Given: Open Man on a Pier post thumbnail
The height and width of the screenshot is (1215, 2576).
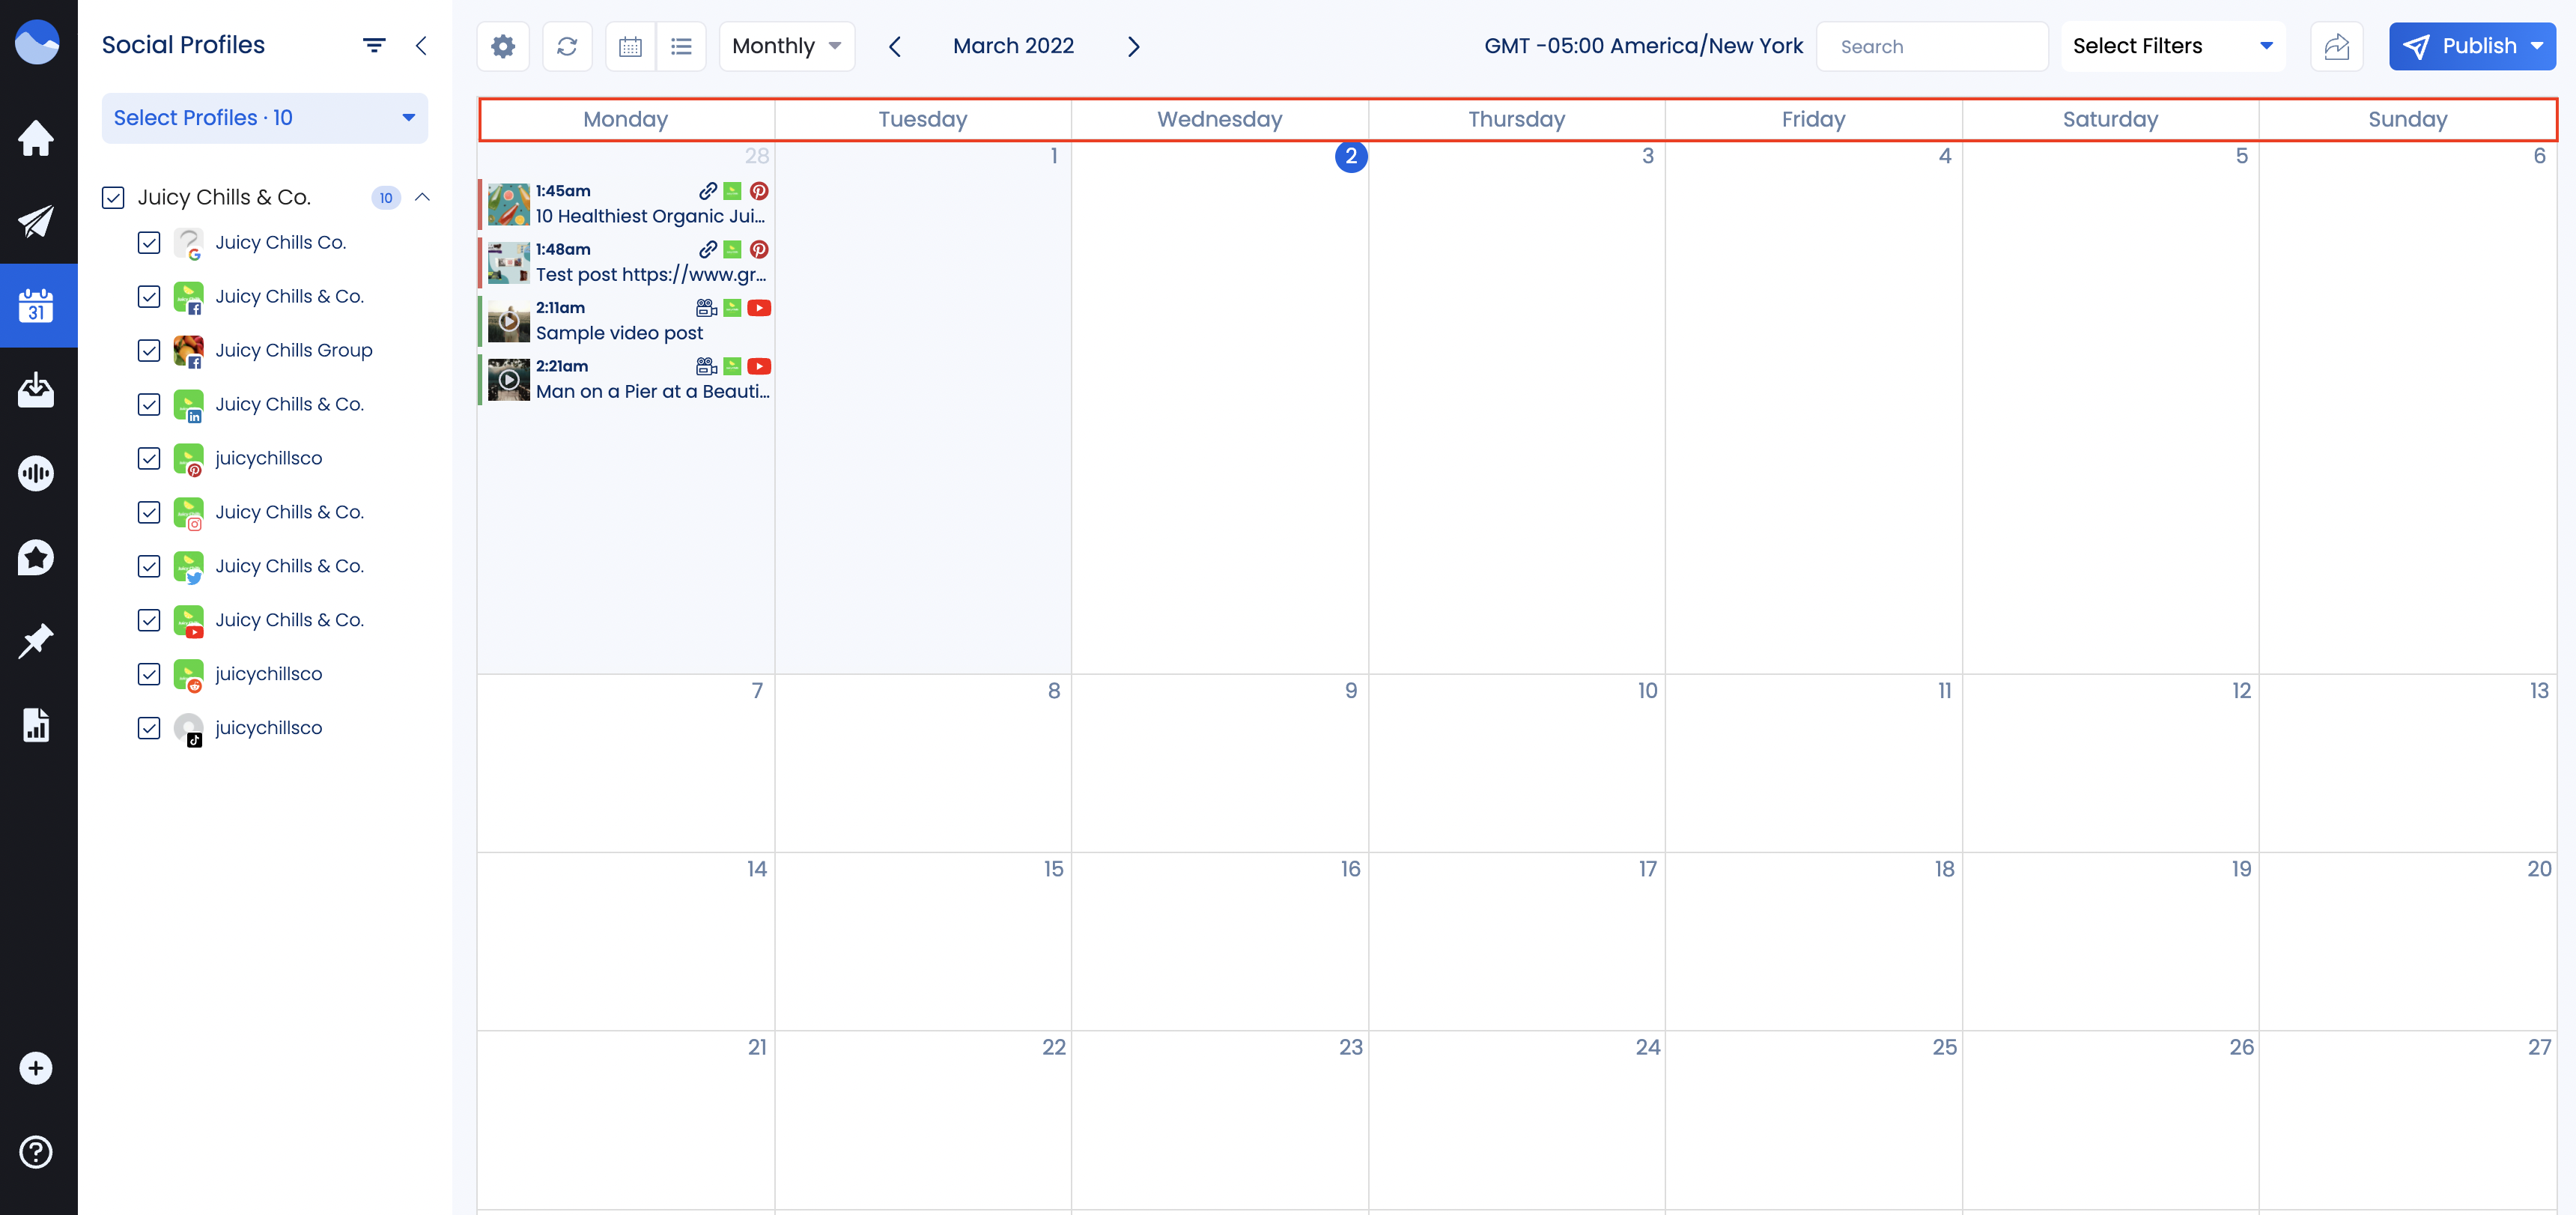Looking at the screenshot, I should pyautogui.click(x=508, y=380).
